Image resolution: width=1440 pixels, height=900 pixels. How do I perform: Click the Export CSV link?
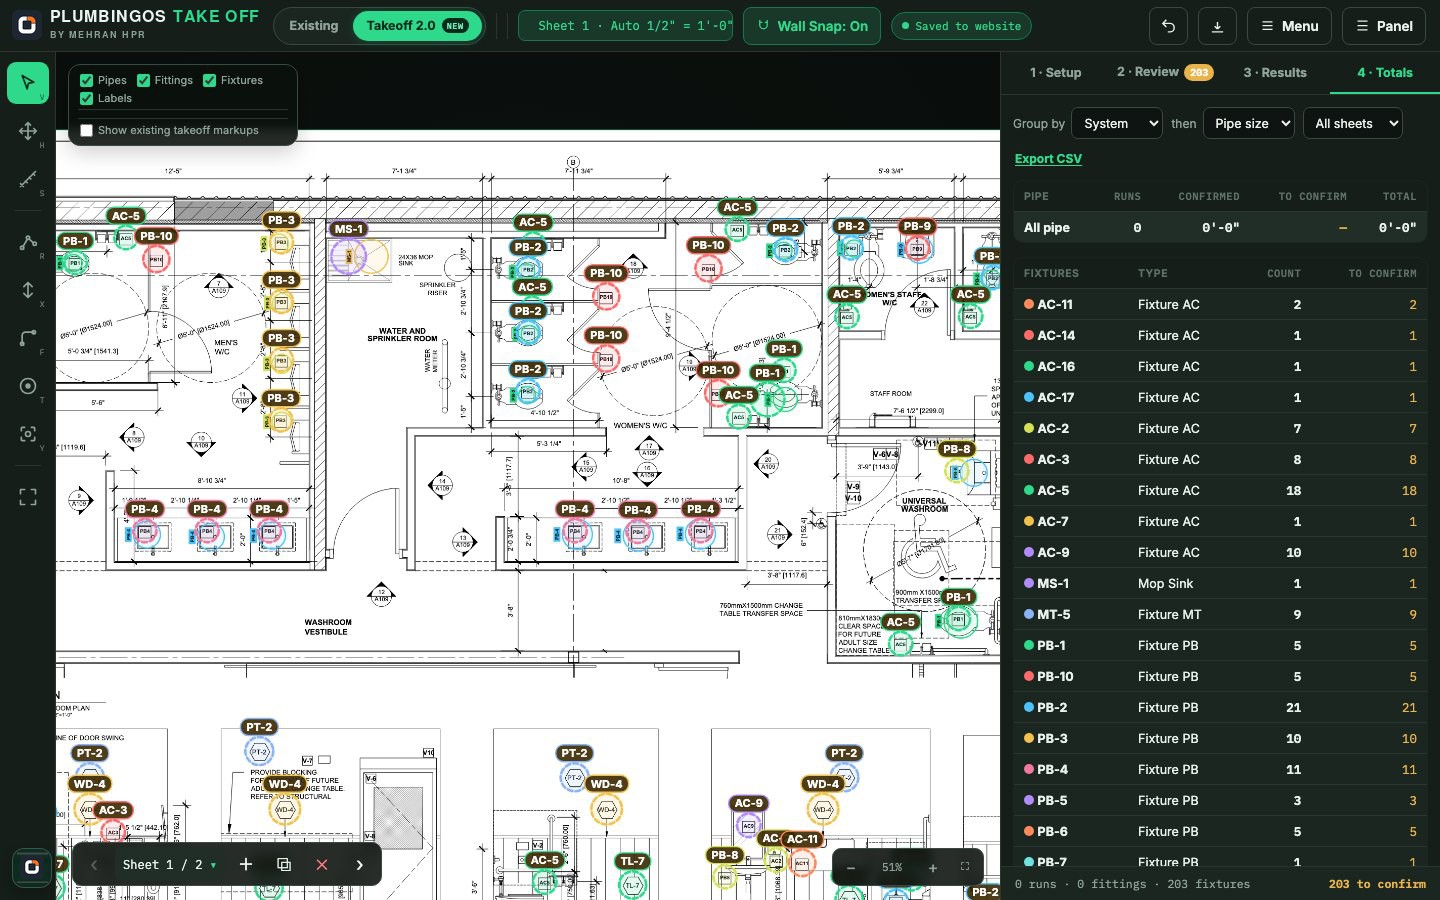tap(1048, 159)
